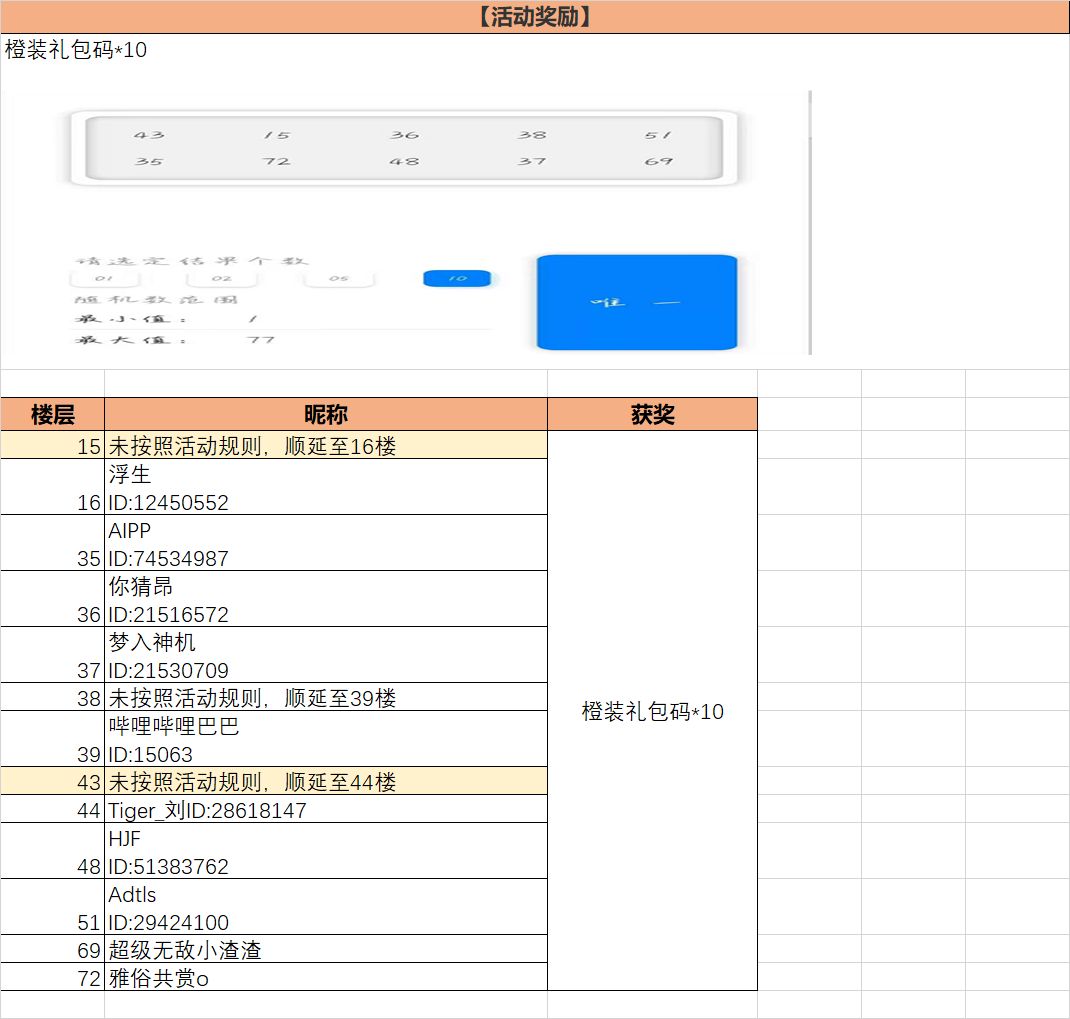
Task: Select floor cell 15 in the 楼层 column
Action: click(53, 446)
